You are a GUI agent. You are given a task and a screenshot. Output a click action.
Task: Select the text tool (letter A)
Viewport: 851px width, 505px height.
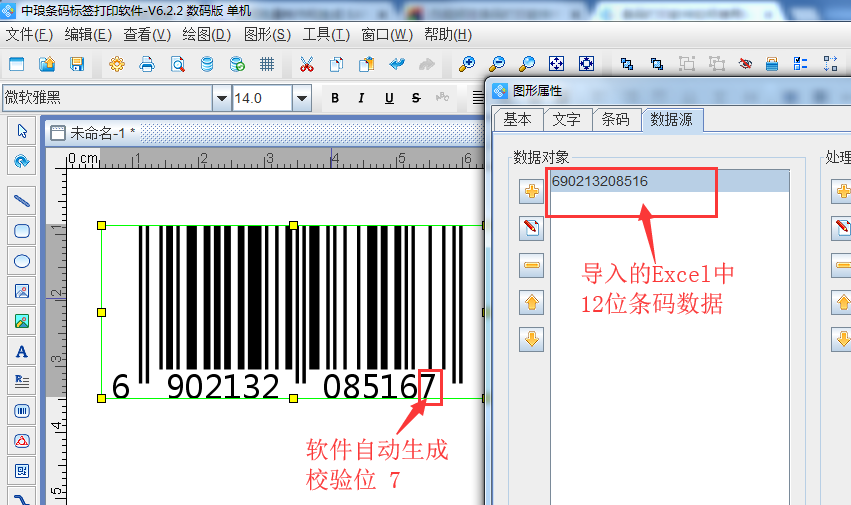click(x=22, y=351)
